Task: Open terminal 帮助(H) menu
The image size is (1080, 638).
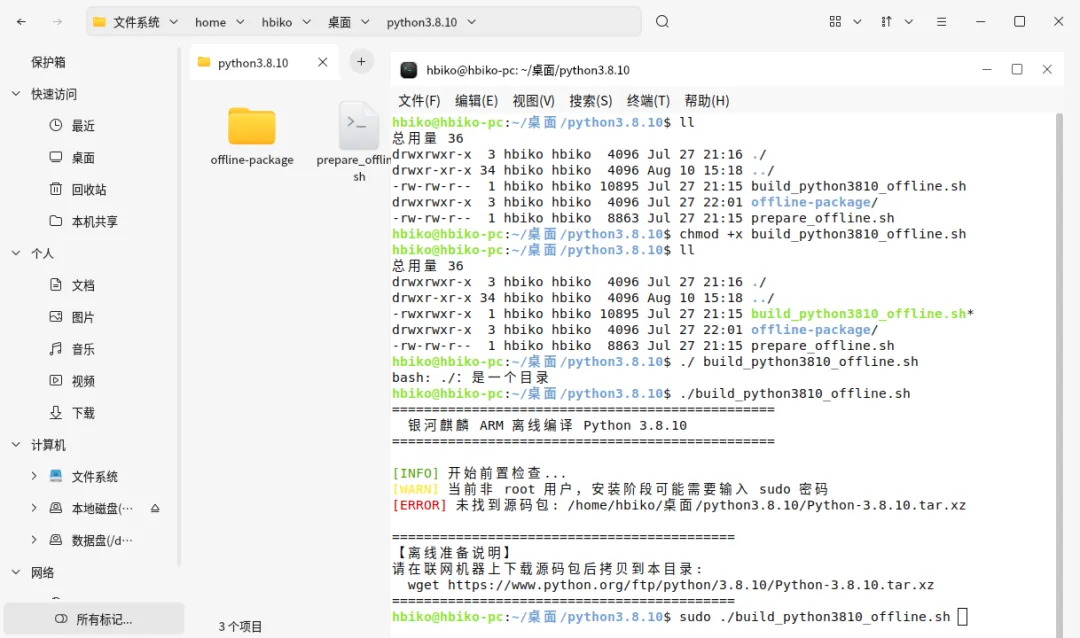Action: click(x=707, y=101)
